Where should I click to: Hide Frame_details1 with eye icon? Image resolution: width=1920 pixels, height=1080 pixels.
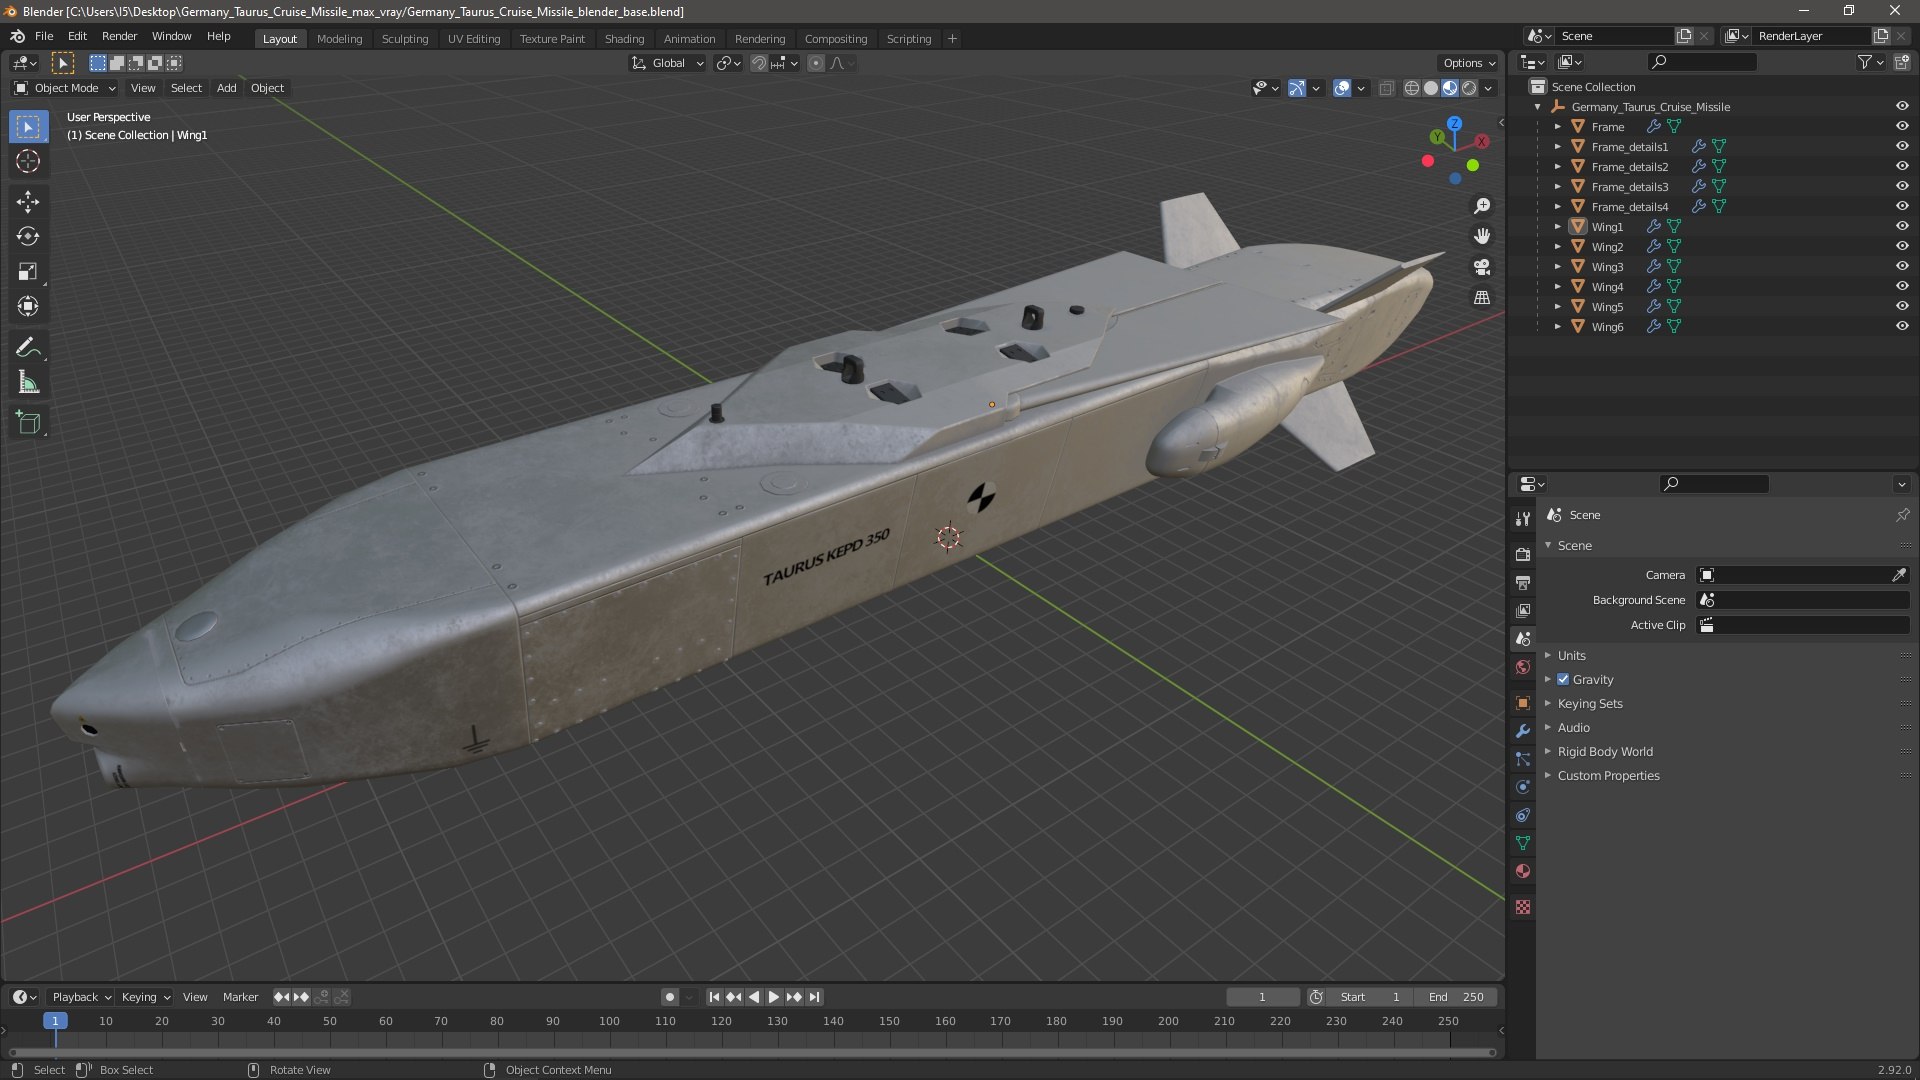click(x=1902, y=147)
